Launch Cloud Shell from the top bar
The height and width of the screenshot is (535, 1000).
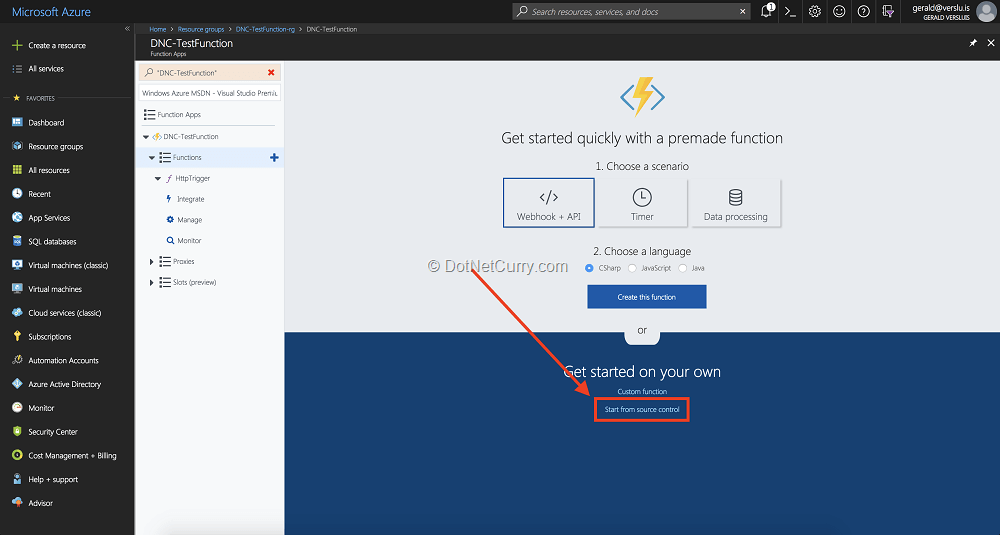(x=790, y=11)
